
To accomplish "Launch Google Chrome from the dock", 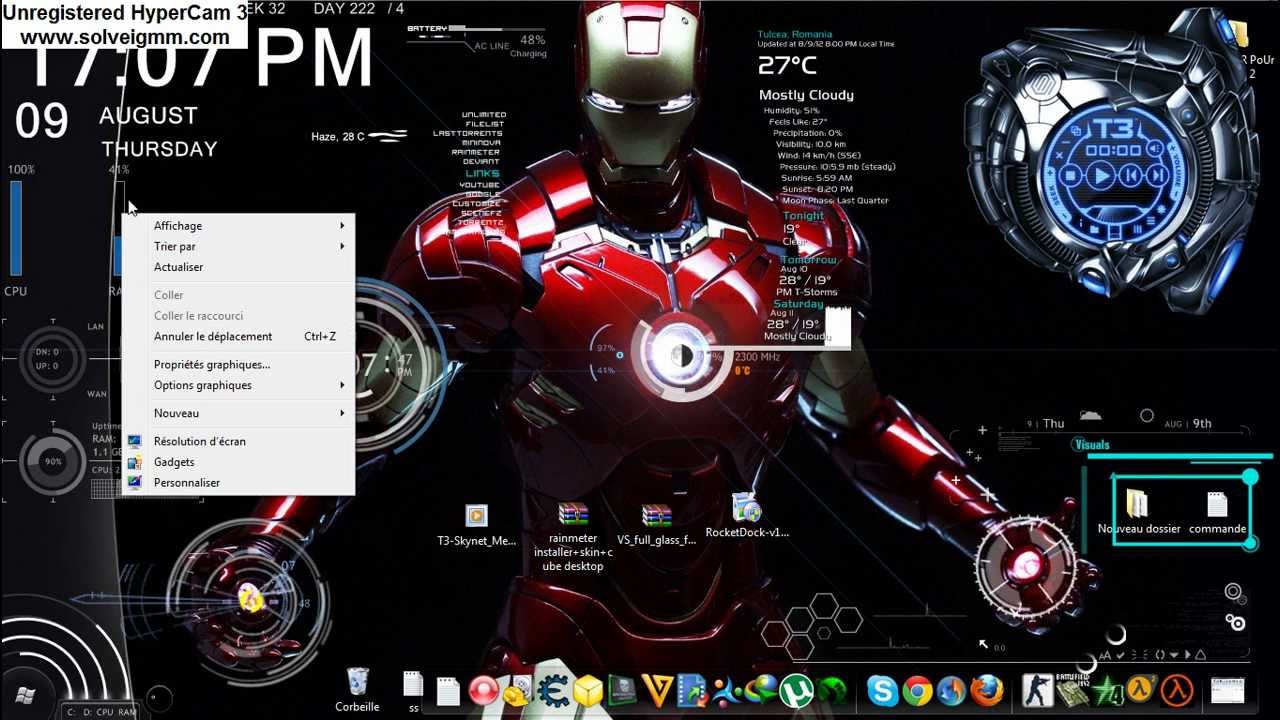I will 917,691.
